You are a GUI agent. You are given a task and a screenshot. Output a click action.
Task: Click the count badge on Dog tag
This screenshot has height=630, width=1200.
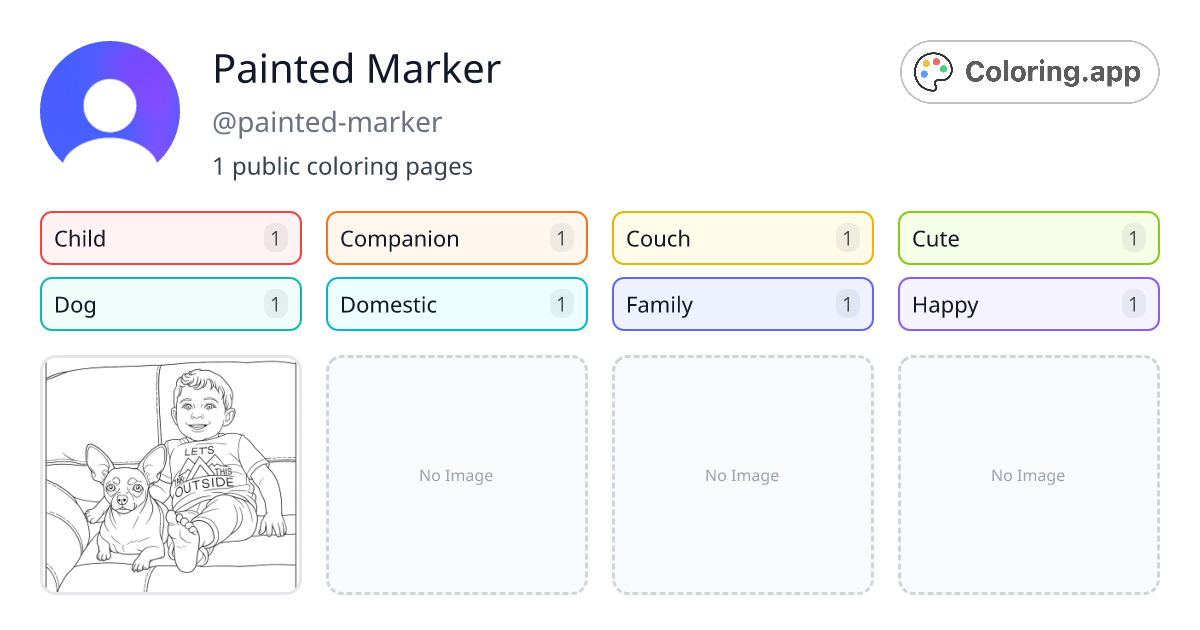click(276, 304)
